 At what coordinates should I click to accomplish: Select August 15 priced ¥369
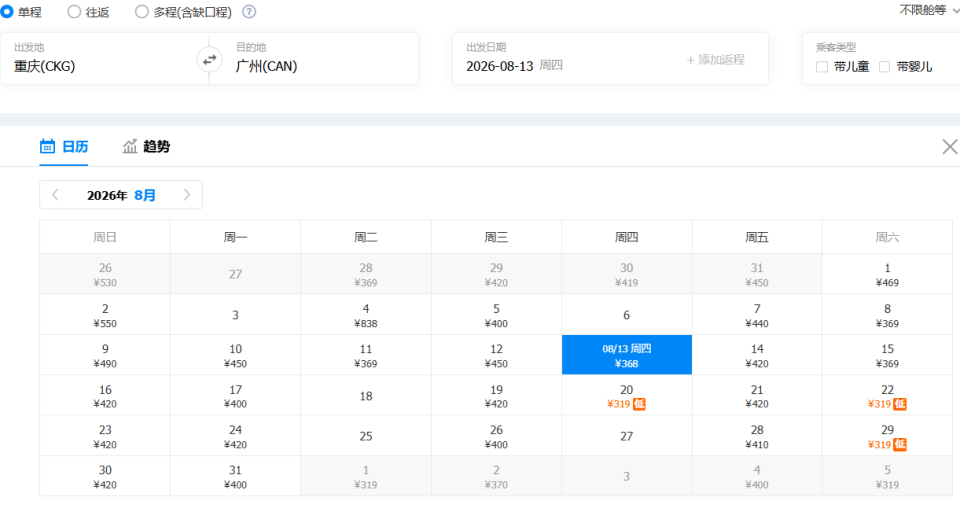coord(887,355)
